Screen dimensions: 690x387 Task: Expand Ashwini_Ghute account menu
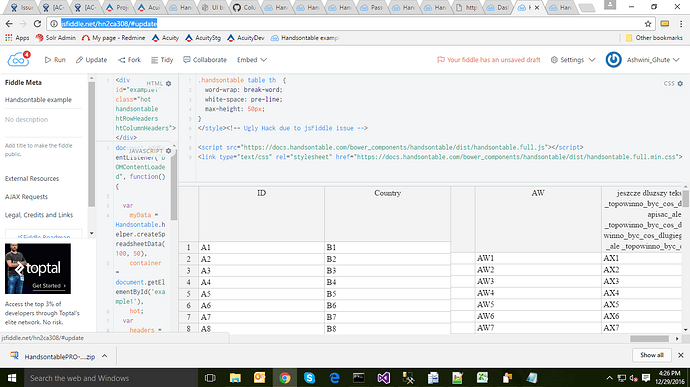point(653,59)
